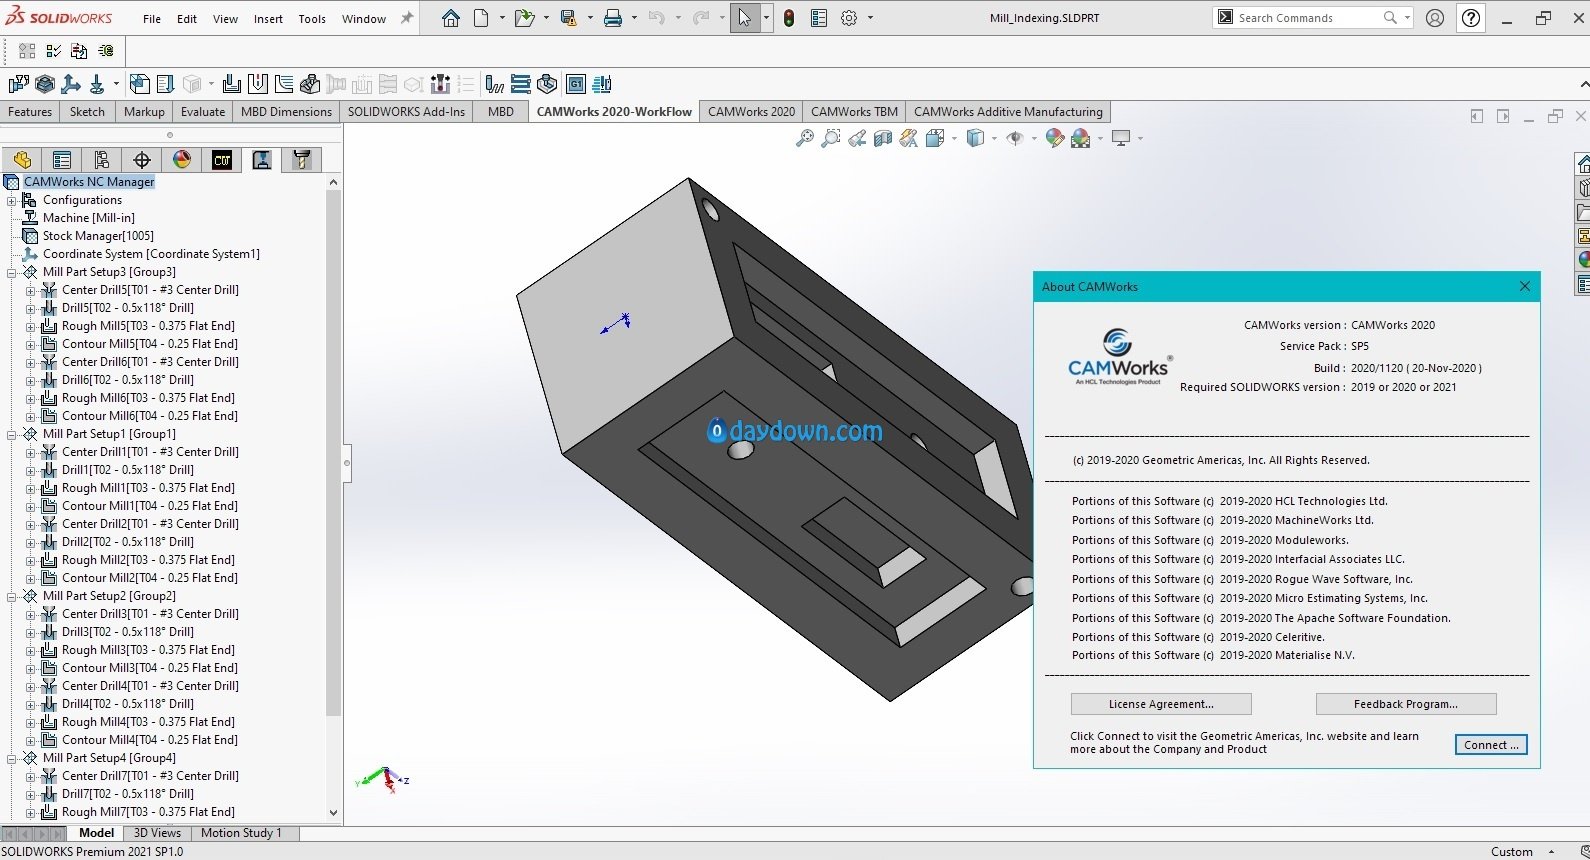Create a new document with New icon

(x=481, y=18)
